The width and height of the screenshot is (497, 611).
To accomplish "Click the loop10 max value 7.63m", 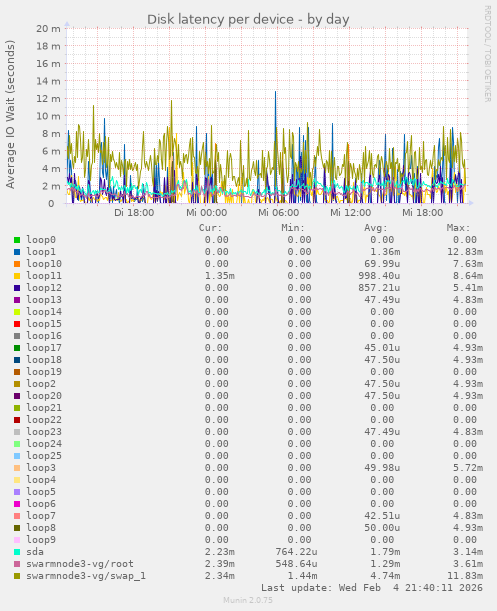I will 468,264.
